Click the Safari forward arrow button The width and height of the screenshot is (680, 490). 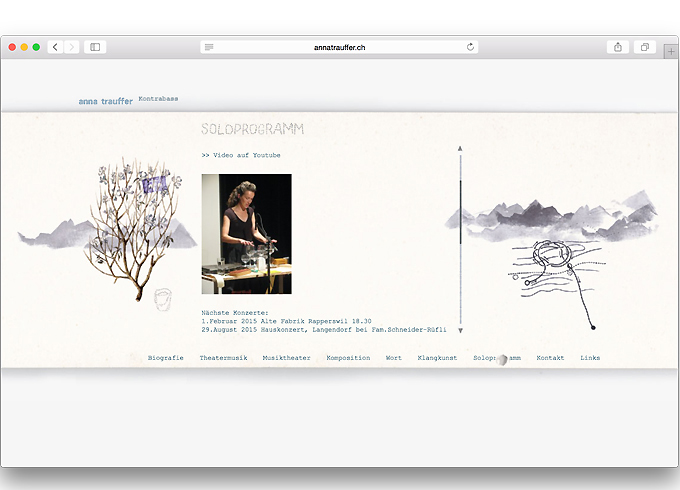72,47
